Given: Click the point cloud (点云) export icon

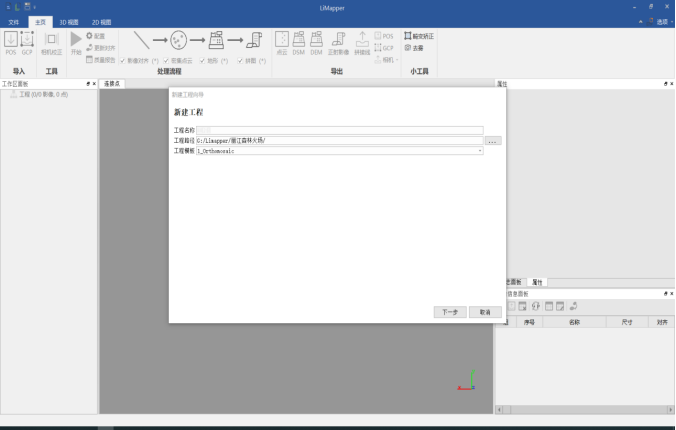Looking at the screenshot, I should point(282,41).
